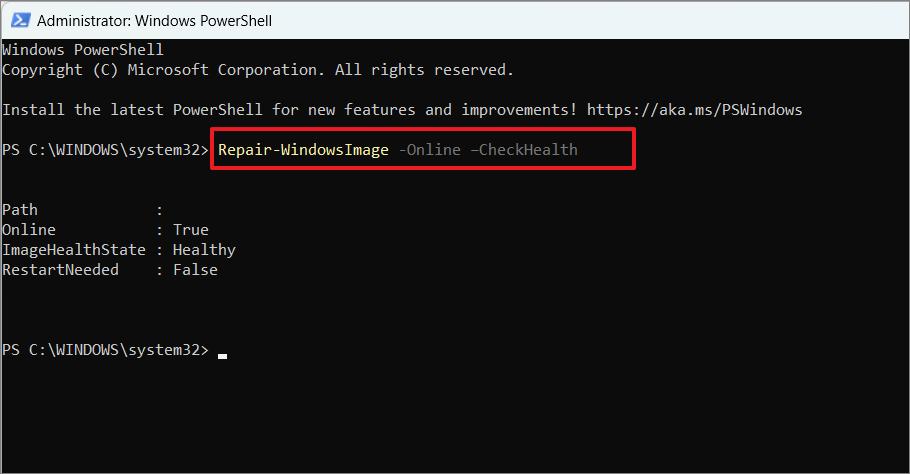Click the blinking cursor at the last prompt
Image resolution: width=910 pixels, height=474 pixels.
click(x=223, y=353)
